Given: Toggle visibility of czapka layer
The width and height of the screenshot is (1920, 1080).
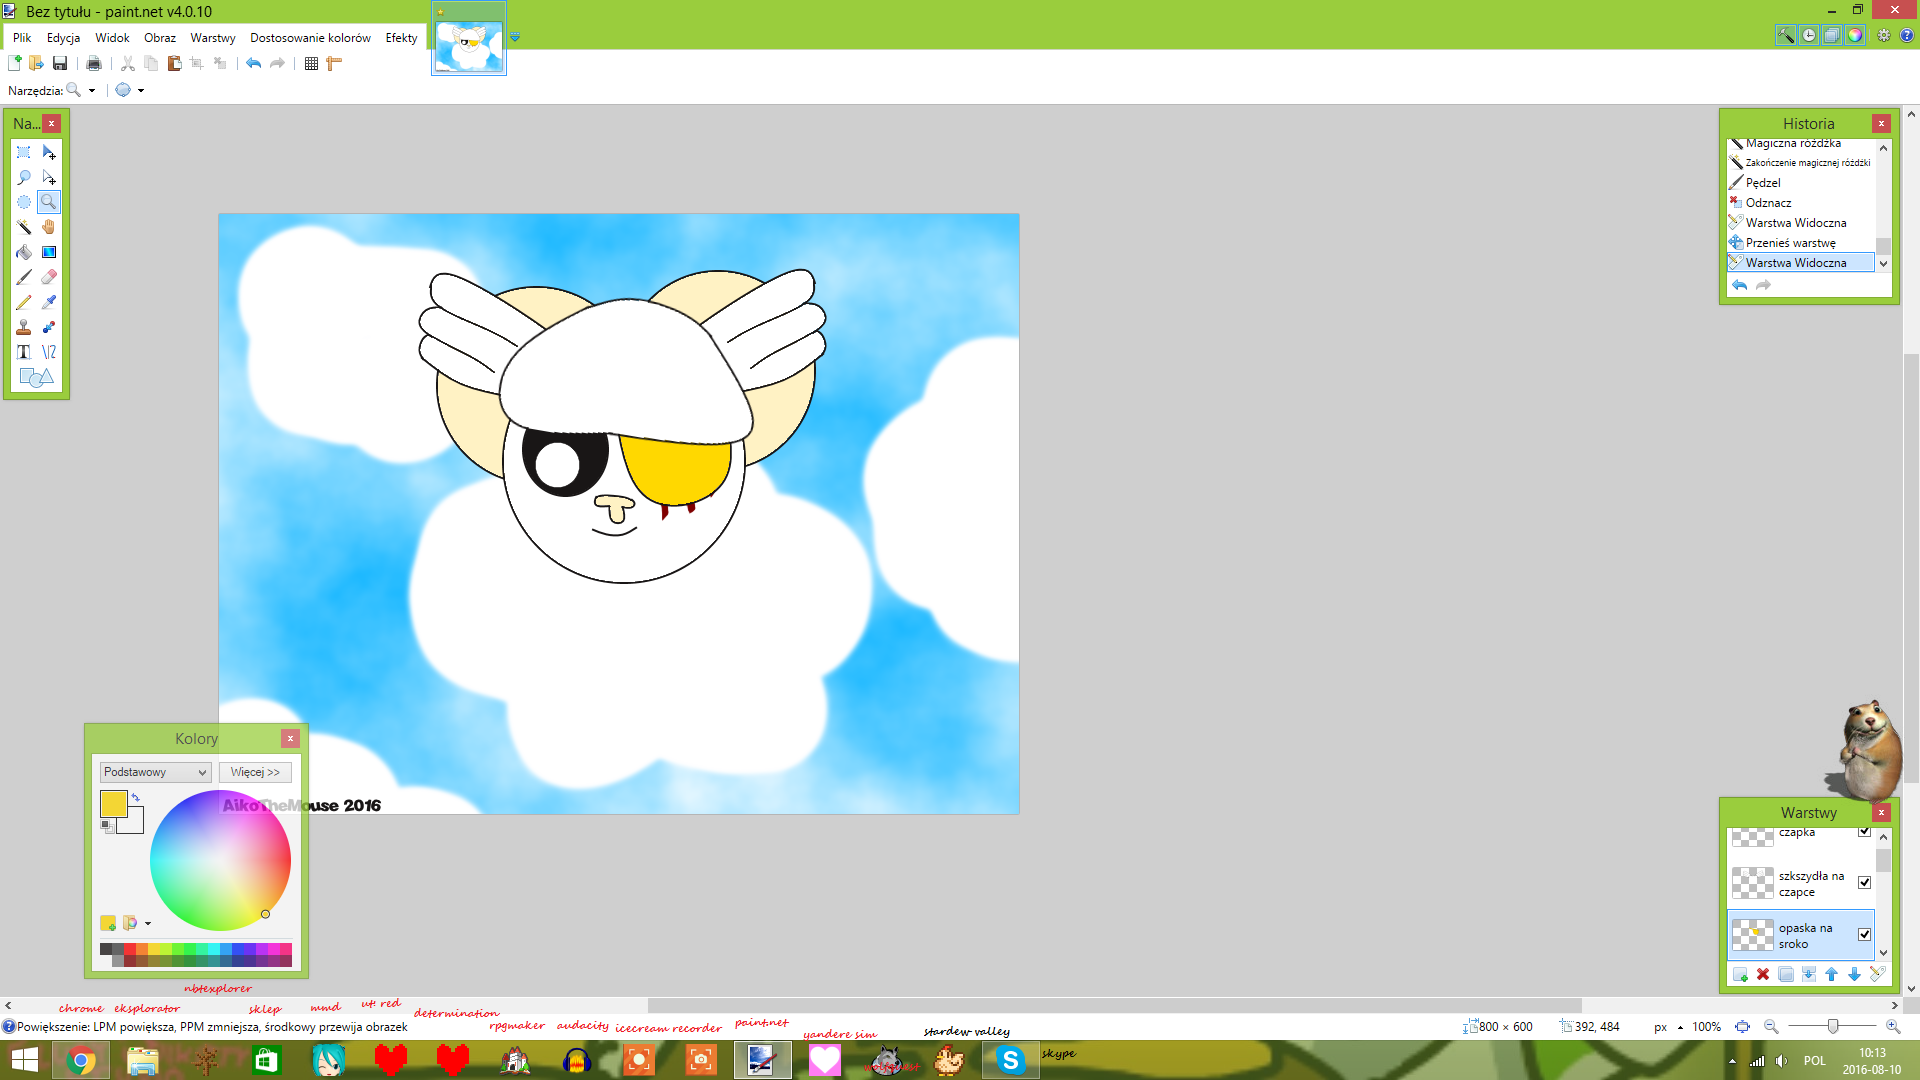Looking at the screenshot, I should pos(1864,831).
